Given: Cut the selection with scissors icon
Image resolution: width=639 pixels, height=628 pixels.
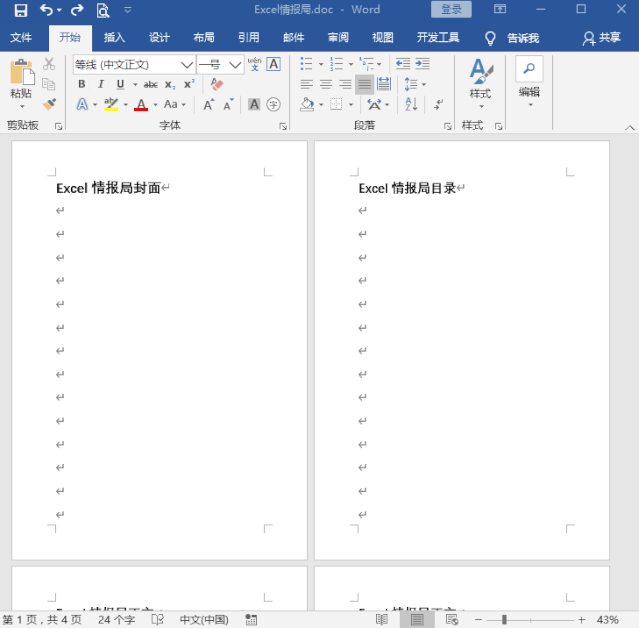Looking at the screenshot, I should (49, 64).
